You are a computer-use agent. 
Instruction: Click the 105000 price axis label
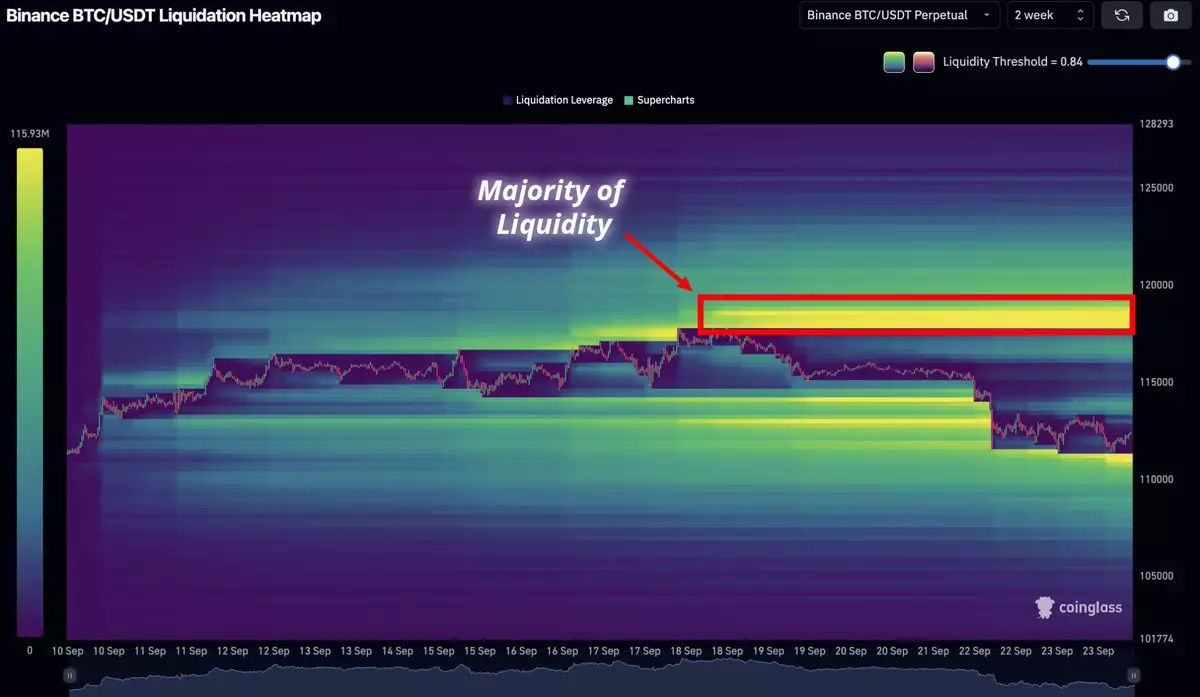1155,577
